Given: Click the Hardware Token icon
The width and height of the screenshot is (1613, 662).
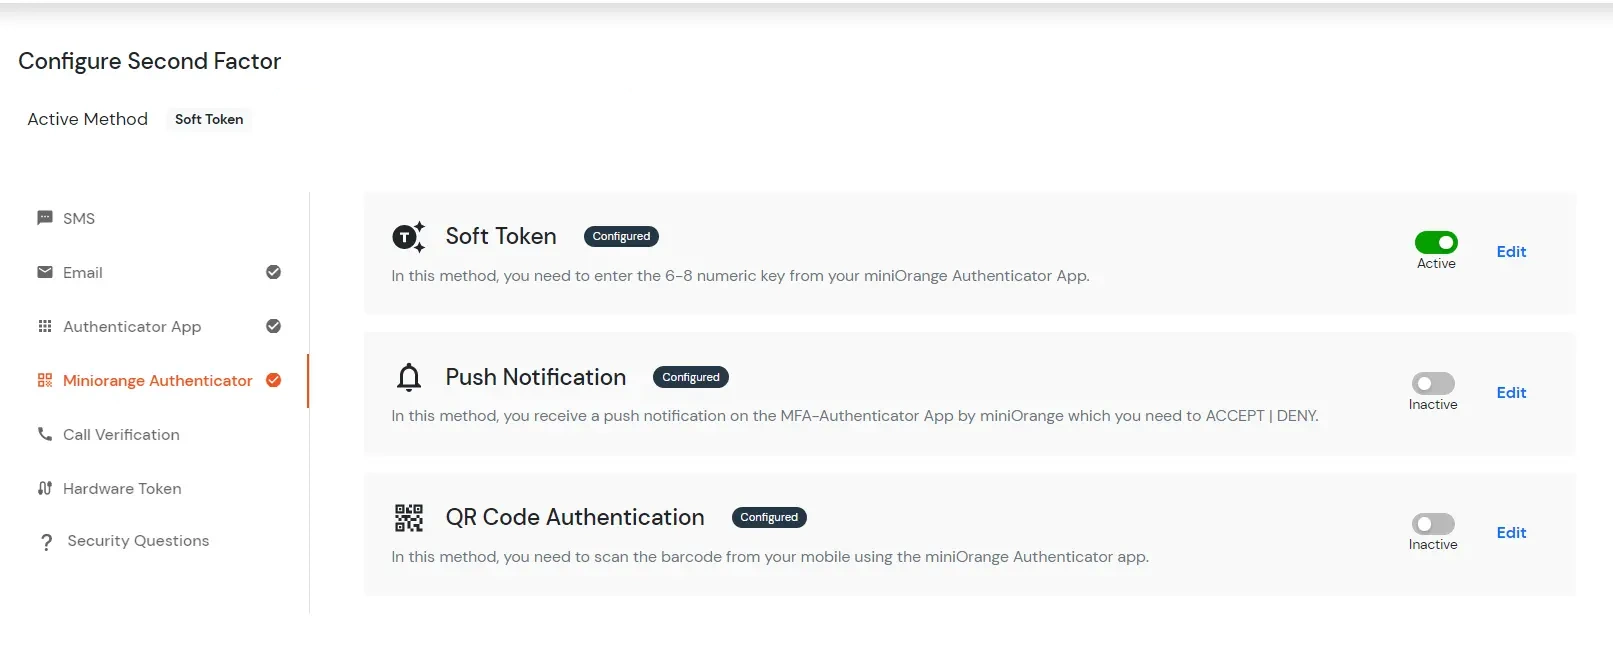Looking at the screenshot, I should (x=44, y=488).
